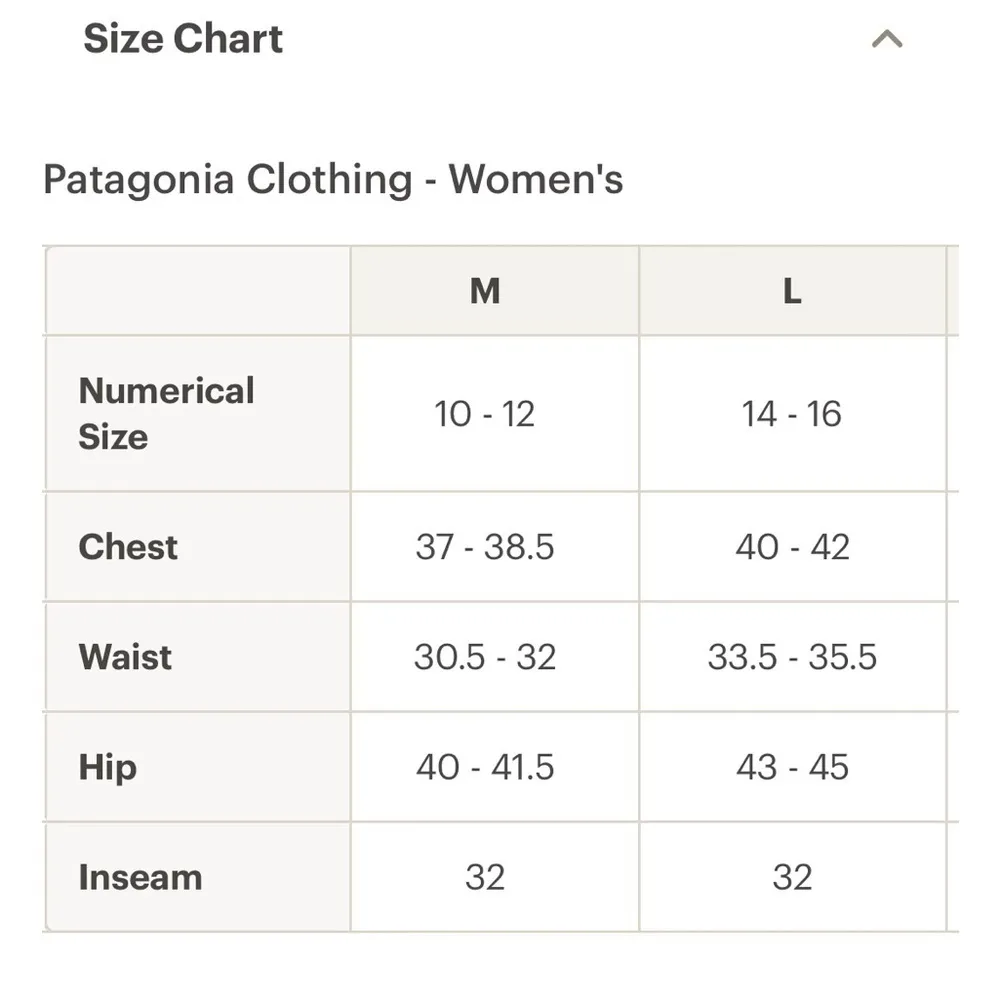
Task: Select the 30.5 - 32 waist measurement
Action: 486,657
